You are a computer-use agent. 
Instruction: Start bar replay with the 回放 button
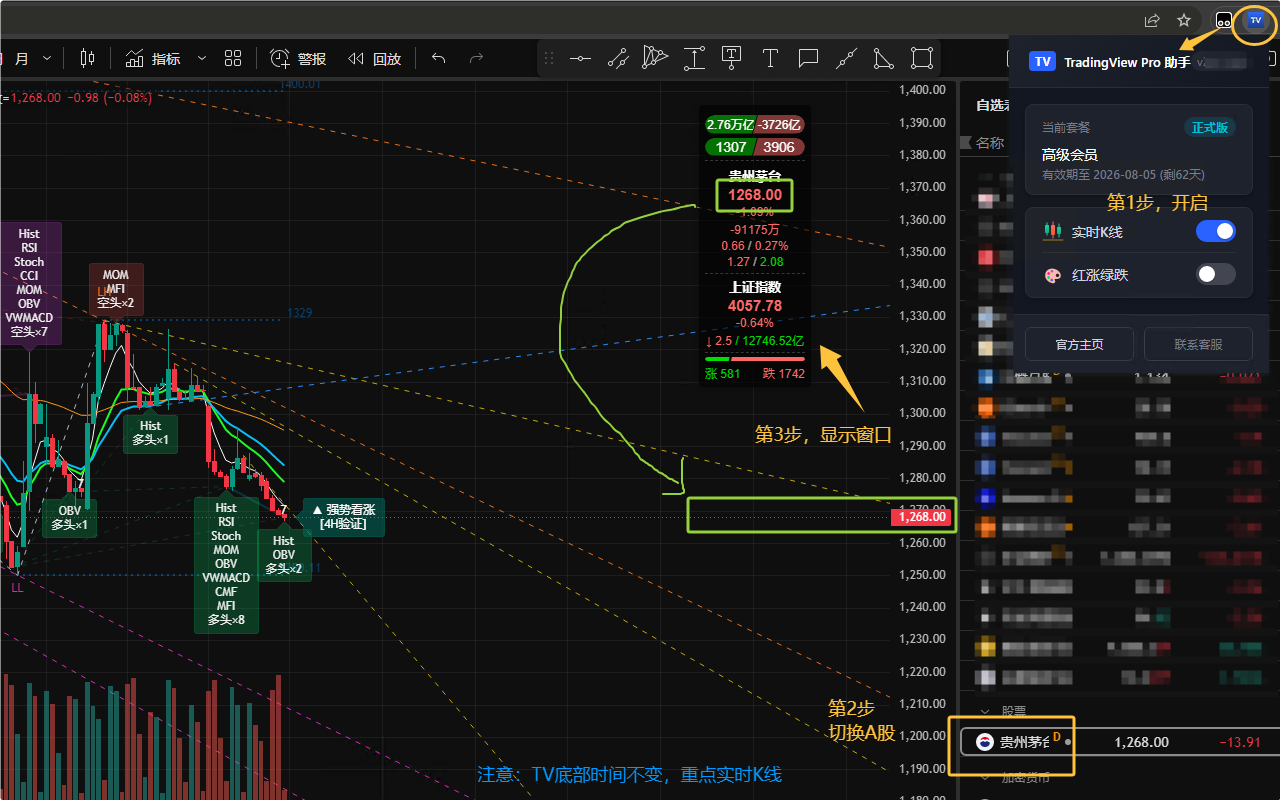click(x=375, y=59)
